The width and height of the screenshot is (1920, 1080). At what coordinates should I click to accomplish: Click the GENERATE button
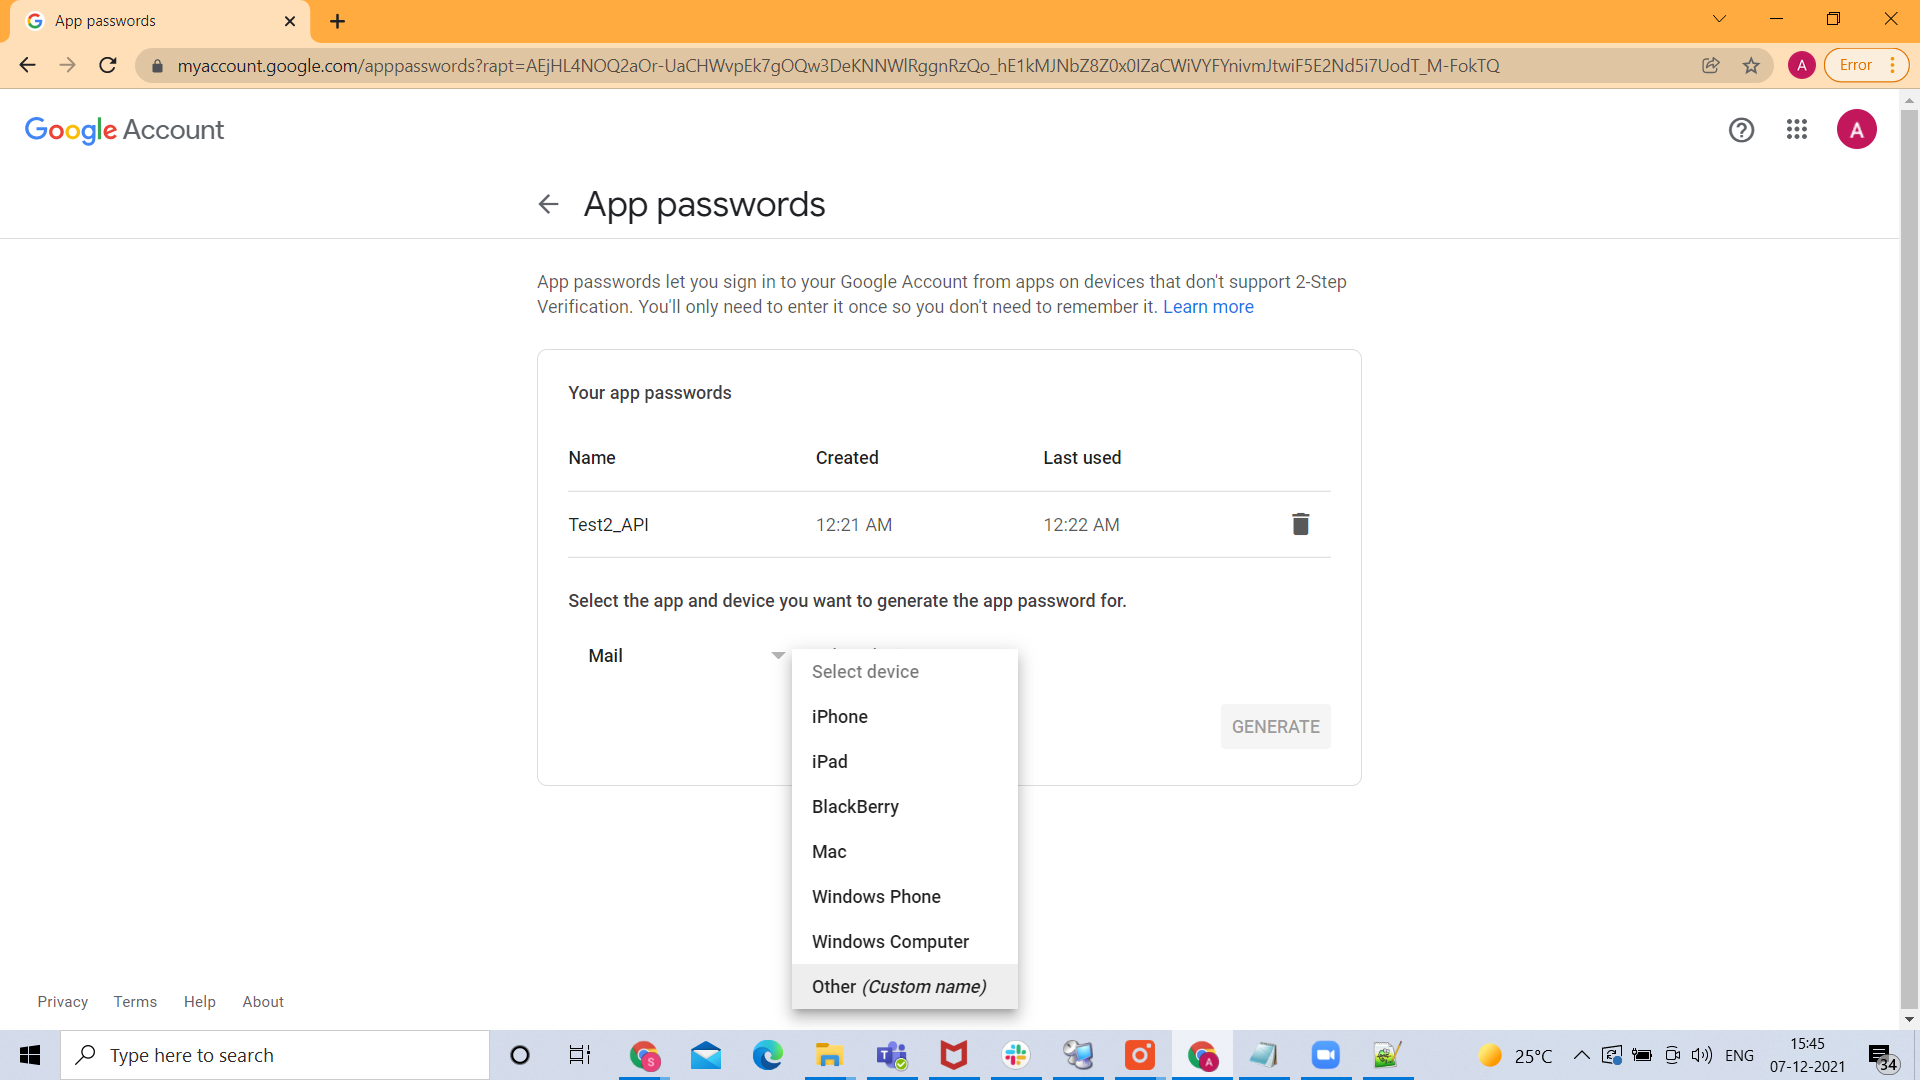tap(1275, 727)
